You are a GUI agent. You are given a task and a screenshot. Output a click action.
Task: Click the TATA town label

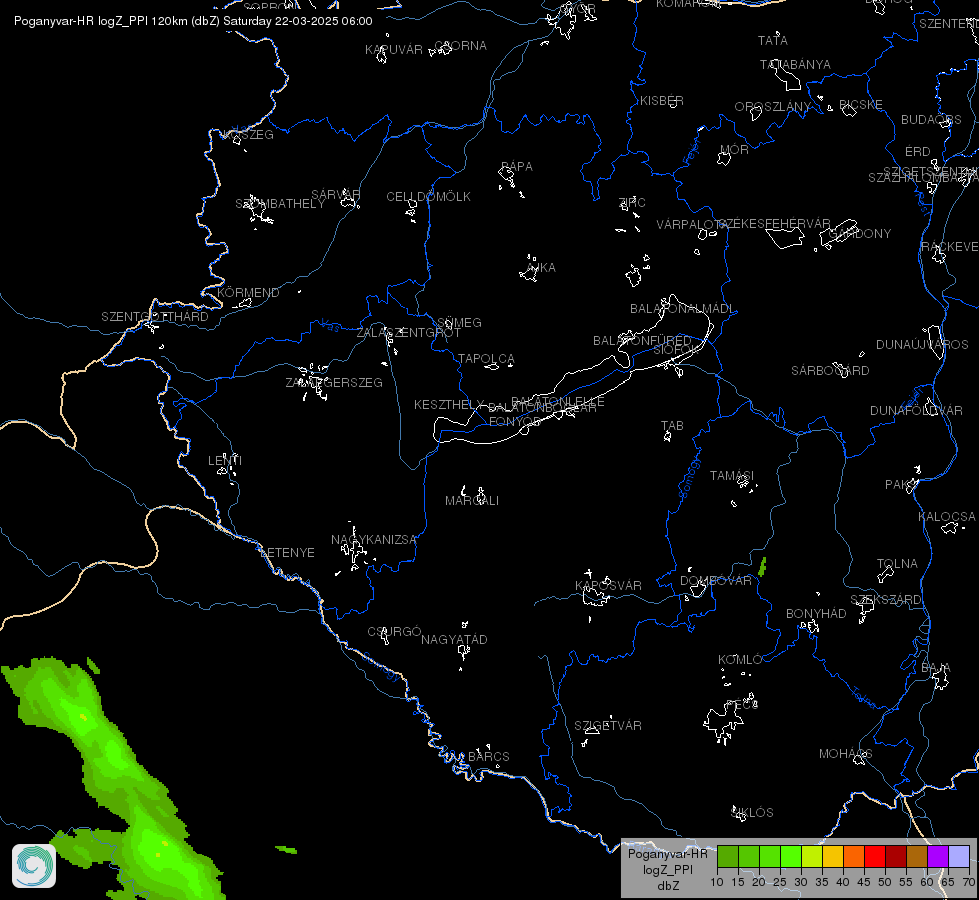click(x=773, y=41)
